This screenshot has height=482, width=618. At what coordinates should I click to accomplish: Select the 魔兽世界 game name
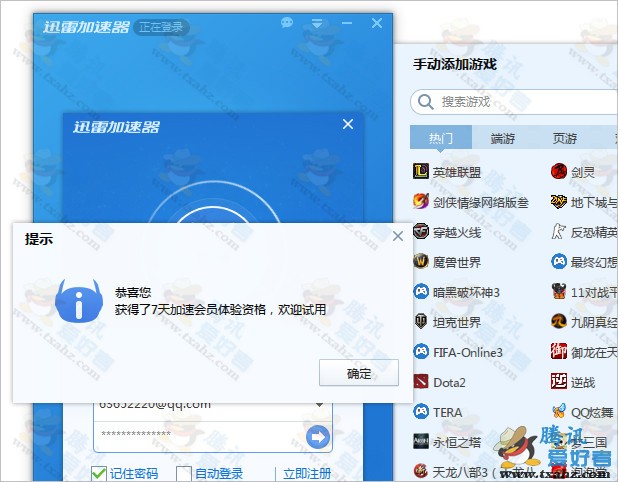(x=456, y=262)
